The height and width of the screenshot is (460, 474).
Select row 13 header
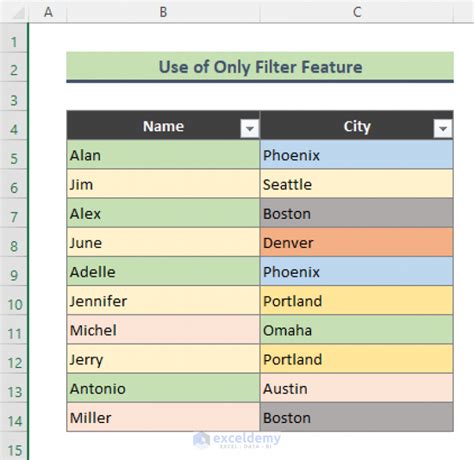(14, 388)
